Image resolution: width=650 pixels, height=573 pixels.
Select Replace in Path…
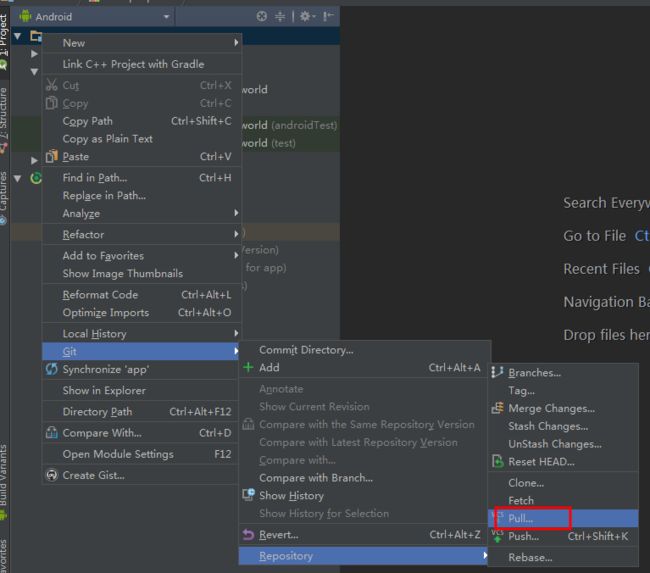pos(141,196)
